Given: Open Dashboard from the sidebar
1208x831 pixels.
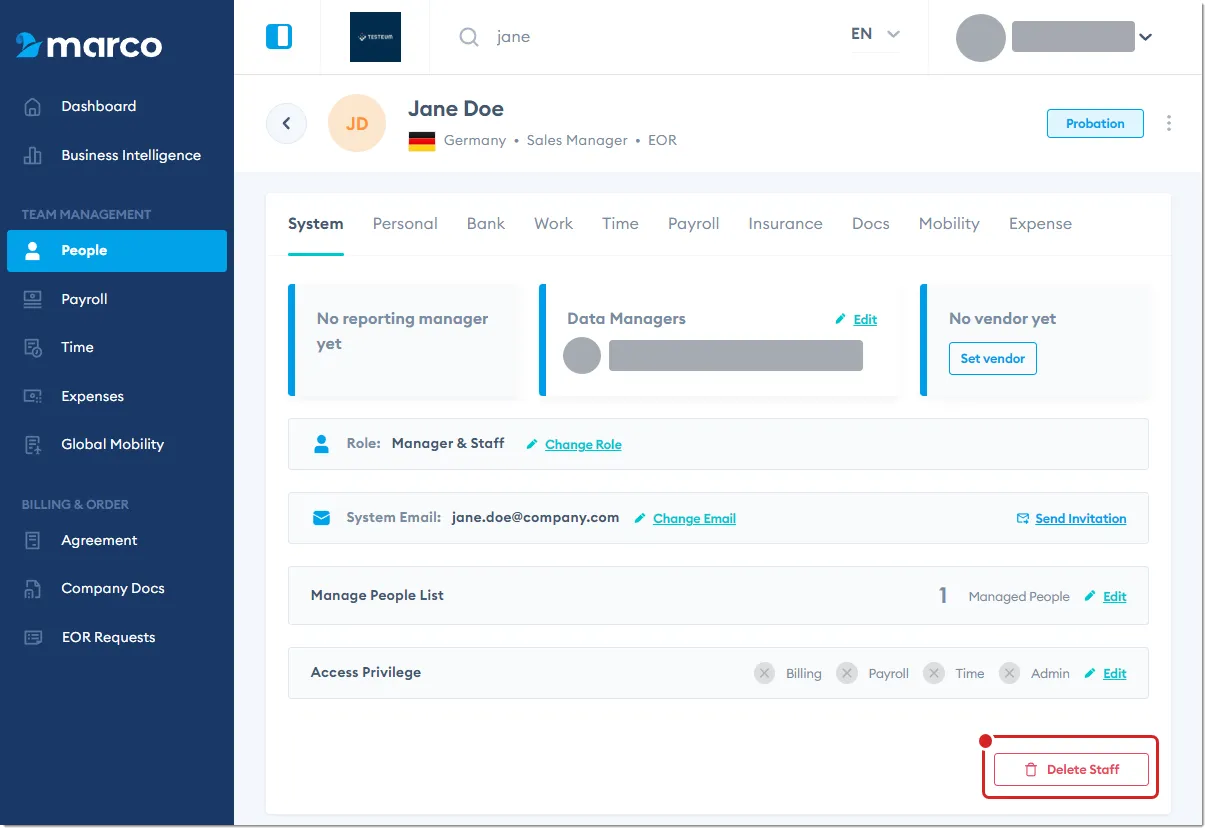Looking at the screenshot, I should coord(98,106).
